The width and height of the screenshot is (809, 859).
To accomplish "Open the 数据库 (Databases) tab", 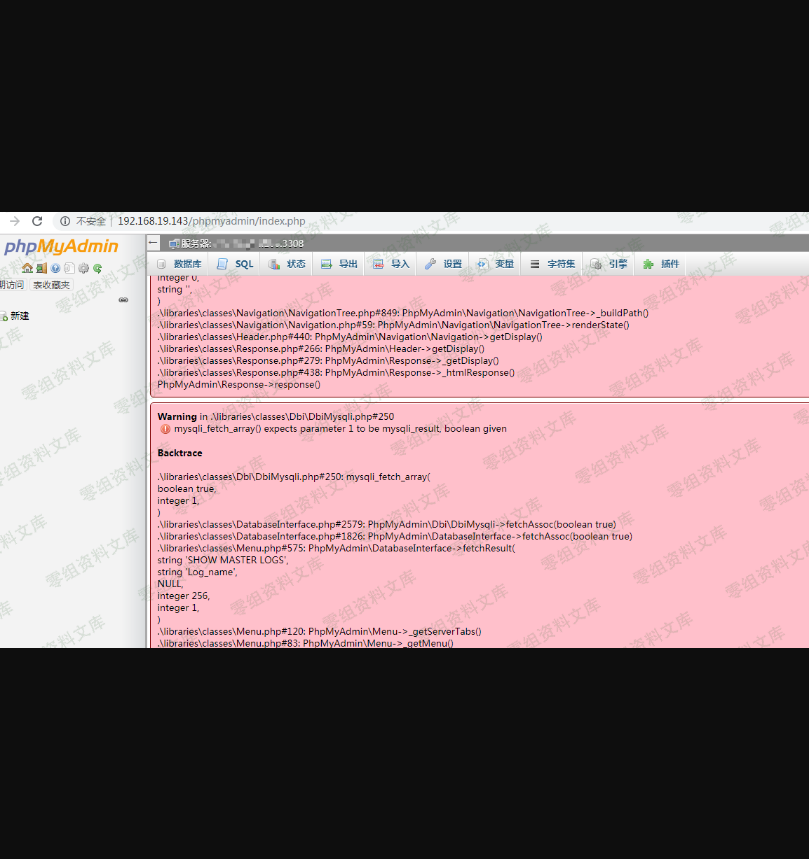I will pos(179,264).
